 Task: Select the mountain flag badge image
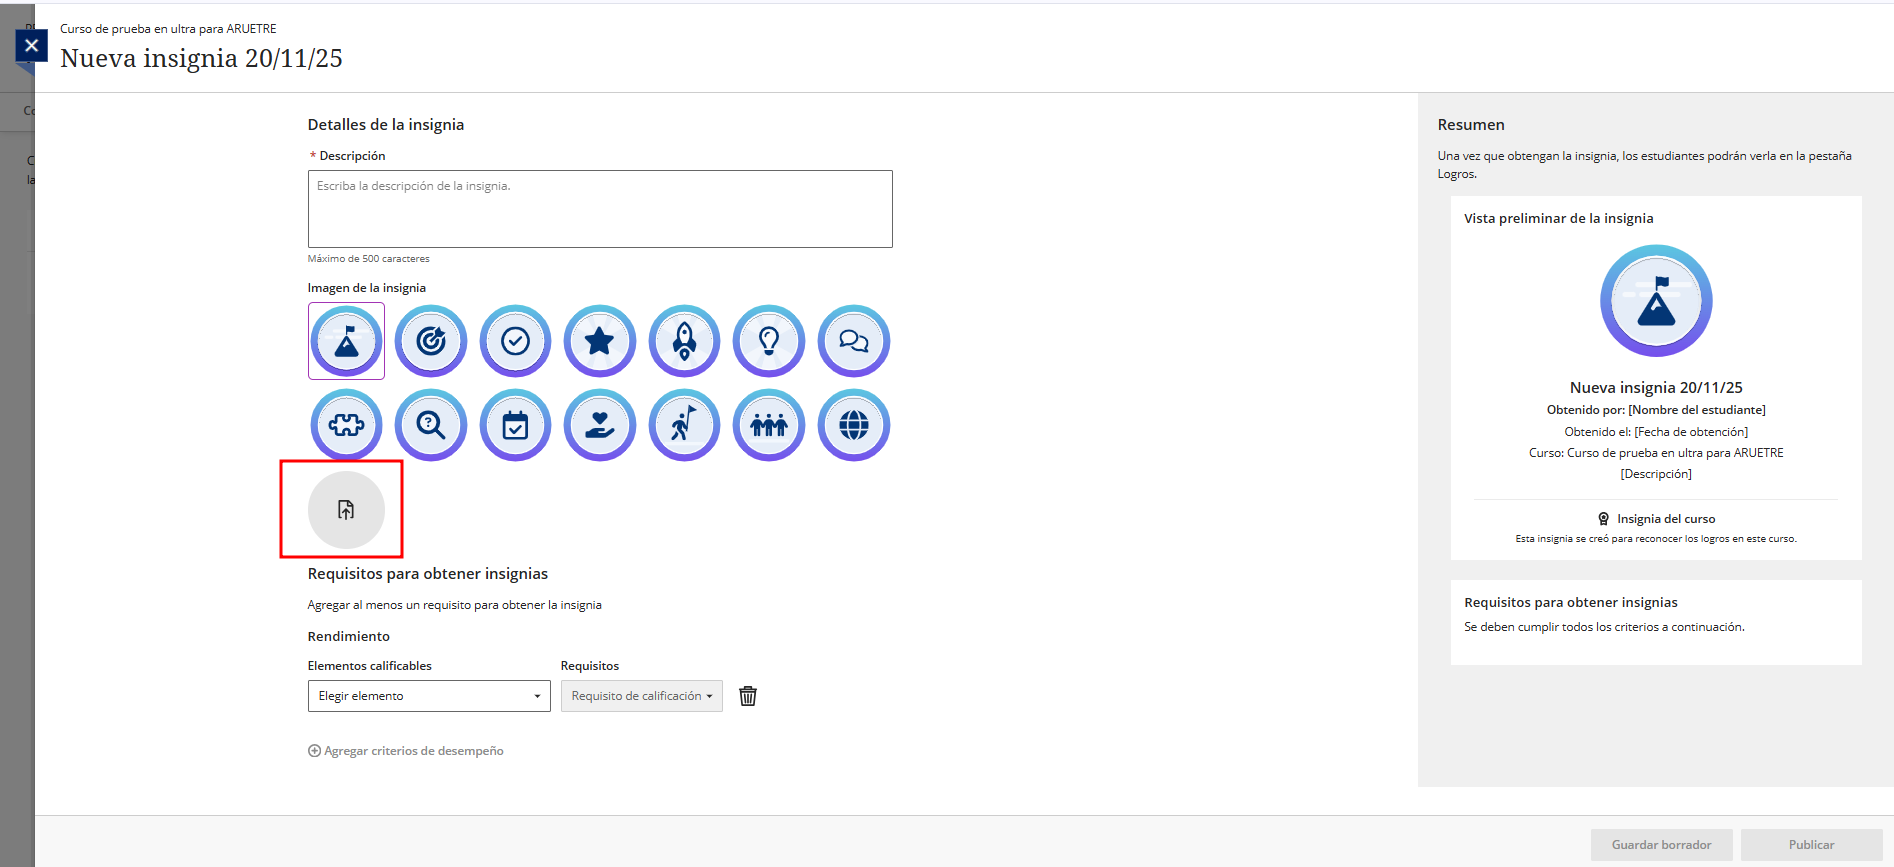click(x=346, y=341)
